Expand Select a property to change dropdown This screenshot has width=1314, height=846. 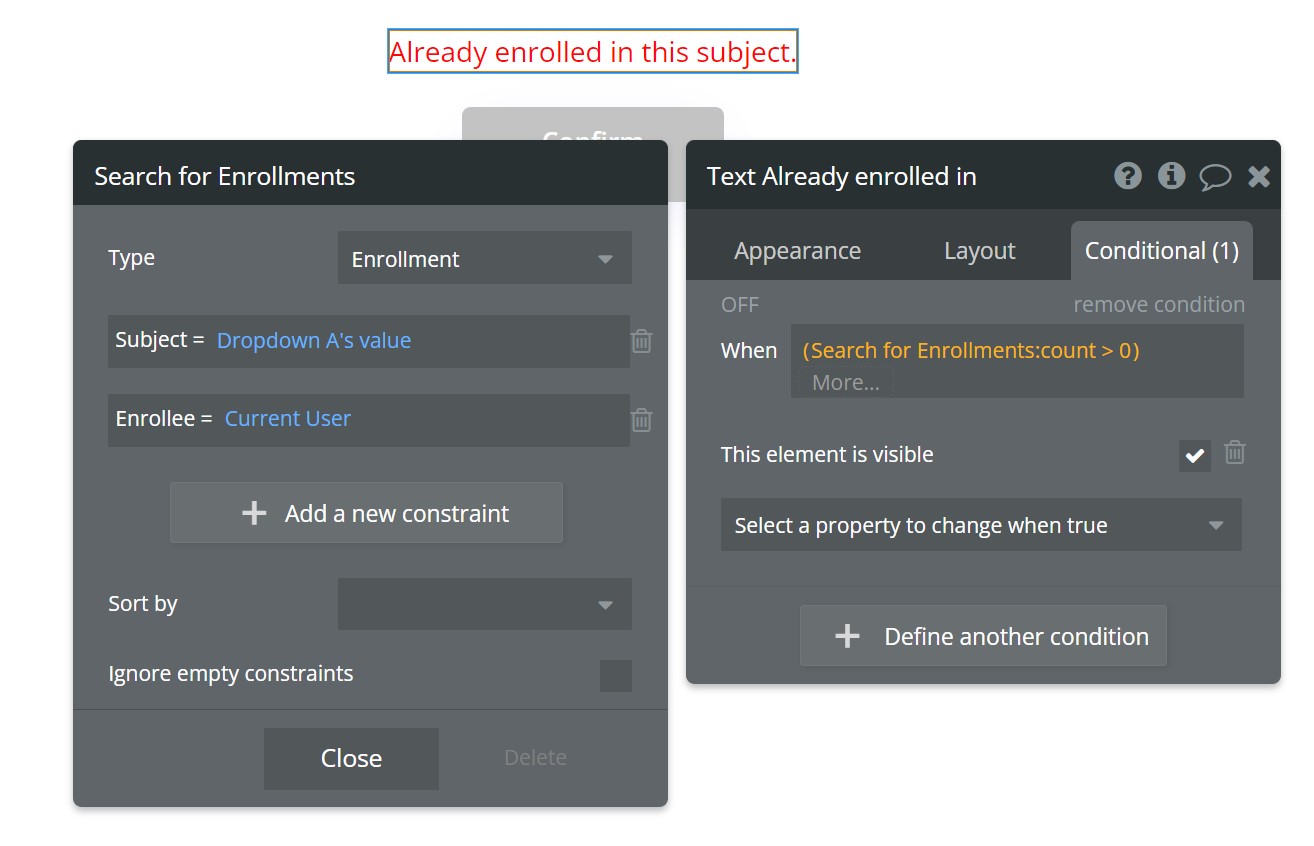click(x=981, y=525)
